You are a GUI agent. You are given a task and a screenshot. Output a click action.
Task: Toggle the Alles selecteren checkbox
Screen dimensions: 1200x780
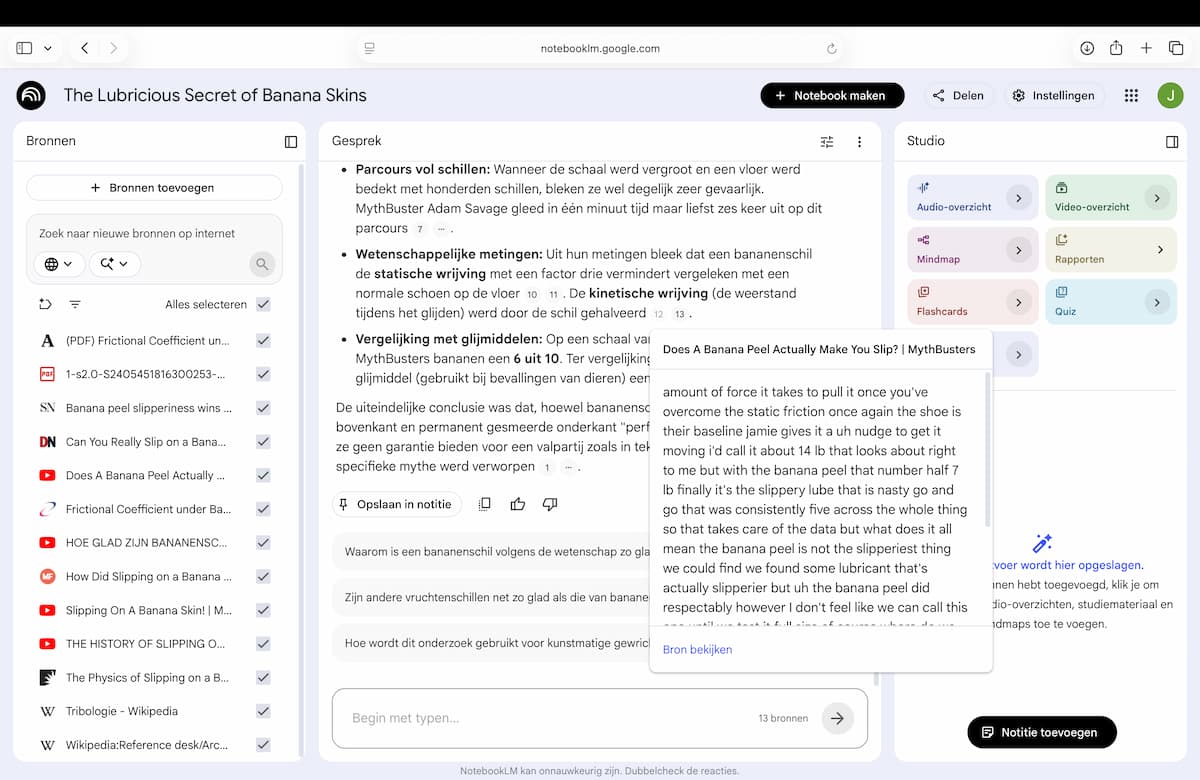click(263, 304)
